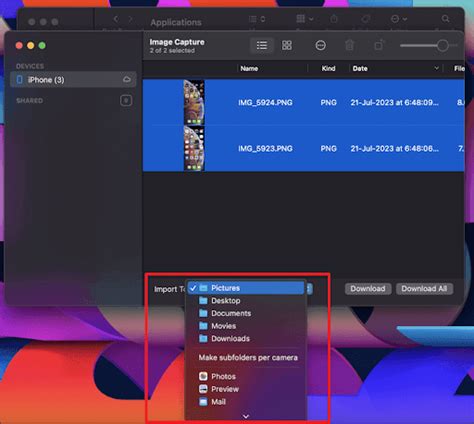The height and width of the screenshot is (424, 474).
Task: Select the IMG_5924.PNG thumbnail
Action: [194, 102]
